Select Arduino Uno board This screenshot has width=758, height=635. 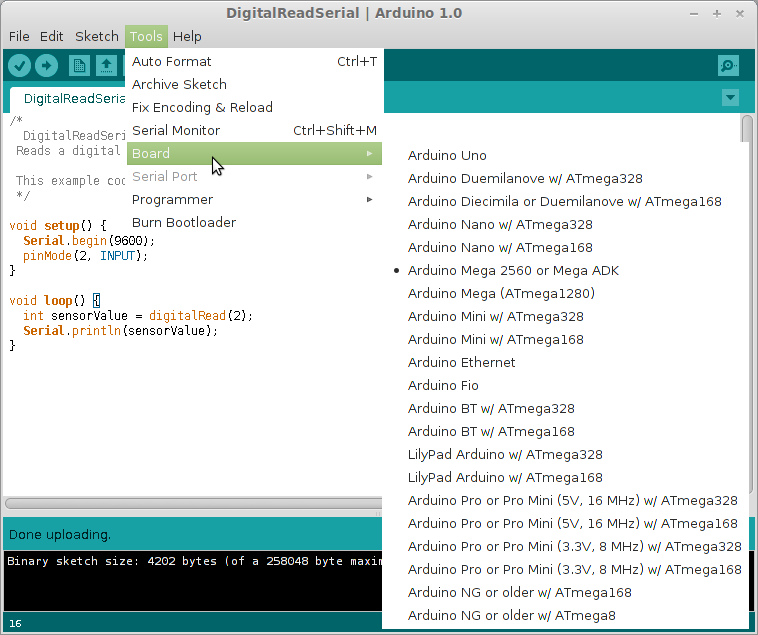coord(447,156)
